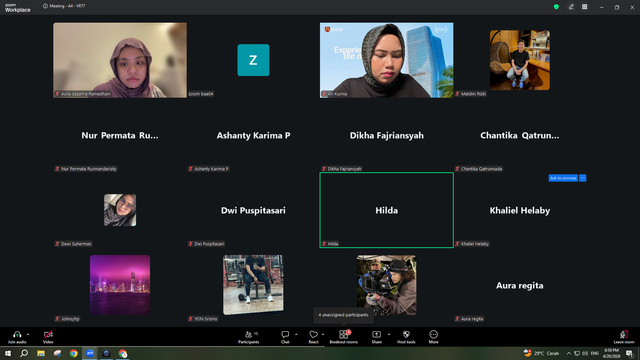Open the blue more-options button beside Ask to unmute
Screen dimensions: 640x360
coord(582,178)
